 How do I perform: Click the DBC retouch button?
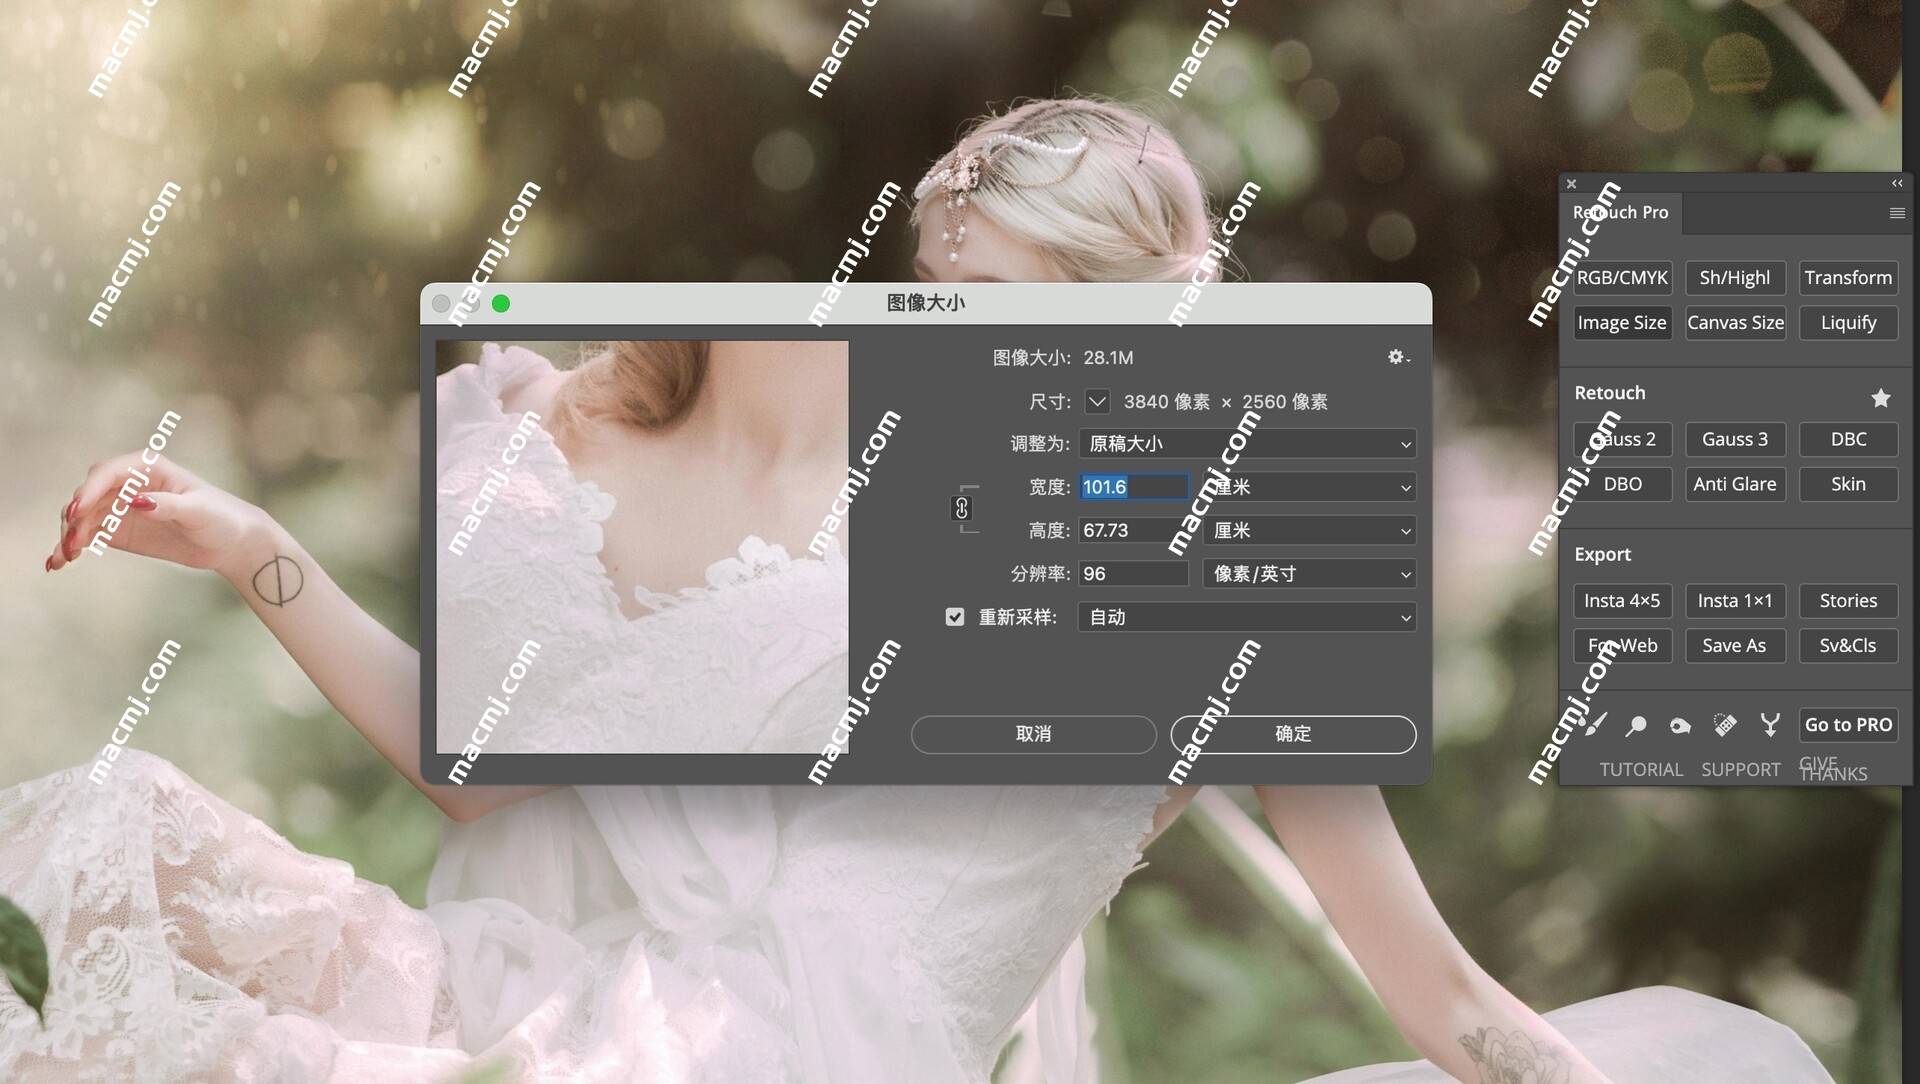coord(1847,438)
